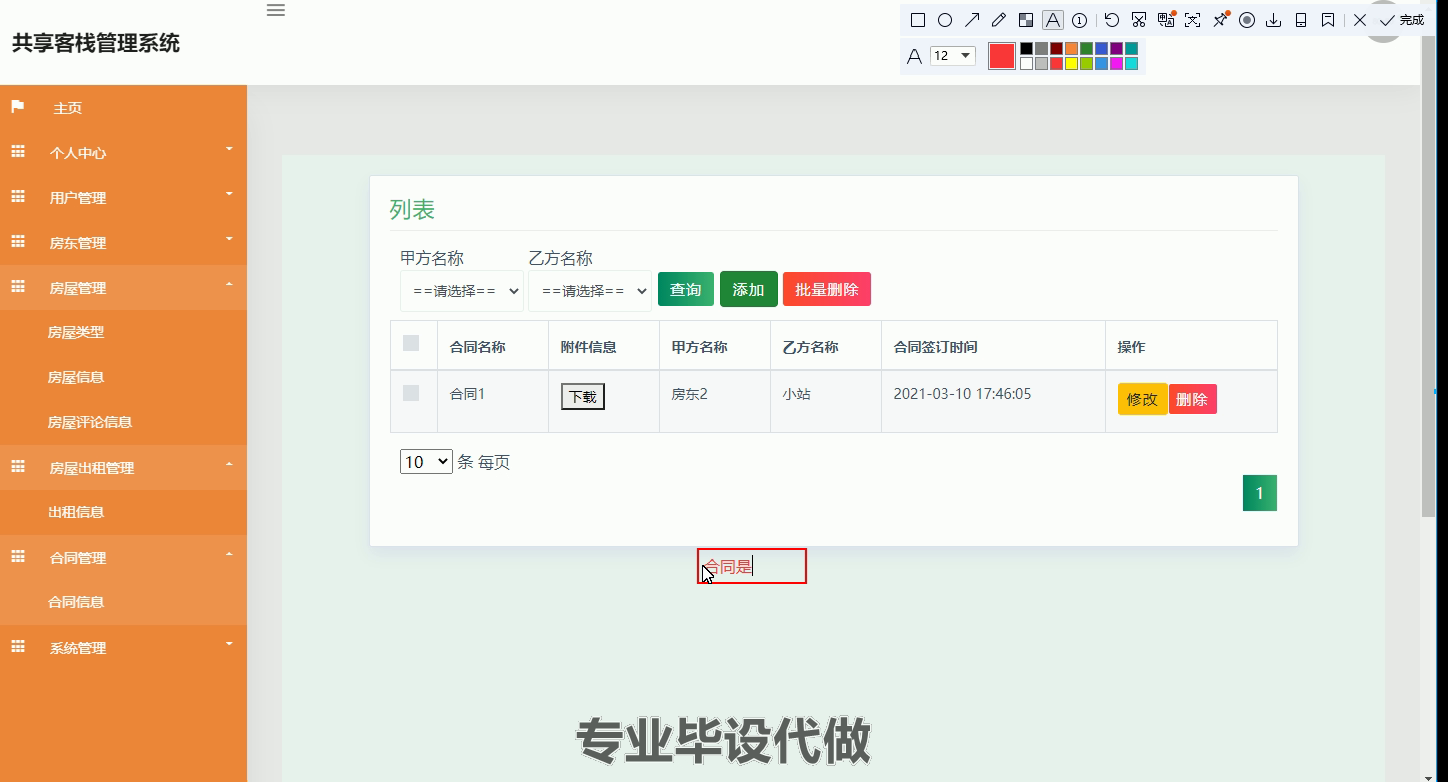Screen dimensions: 1448x782
Task: Select the rectangle annotation tool
Action: pos(918,20)
